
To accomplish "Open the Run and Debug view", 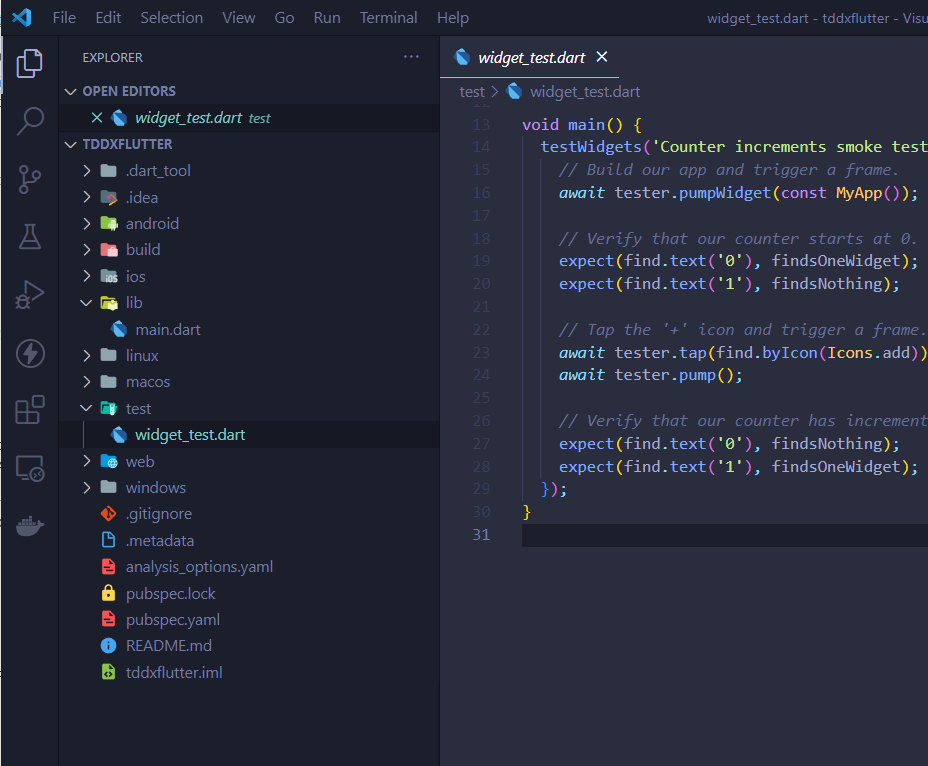I will coord(29,295).
